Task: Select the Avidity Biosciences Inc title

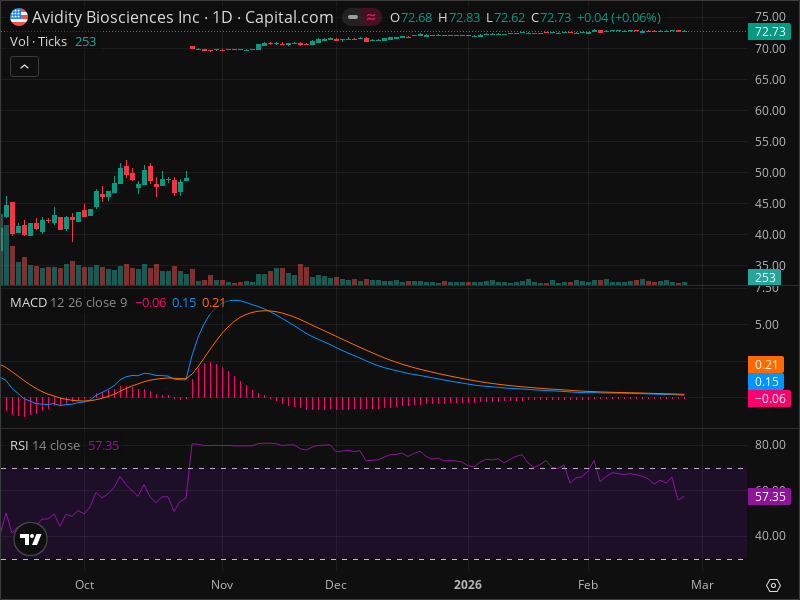Action: point(115,17)
